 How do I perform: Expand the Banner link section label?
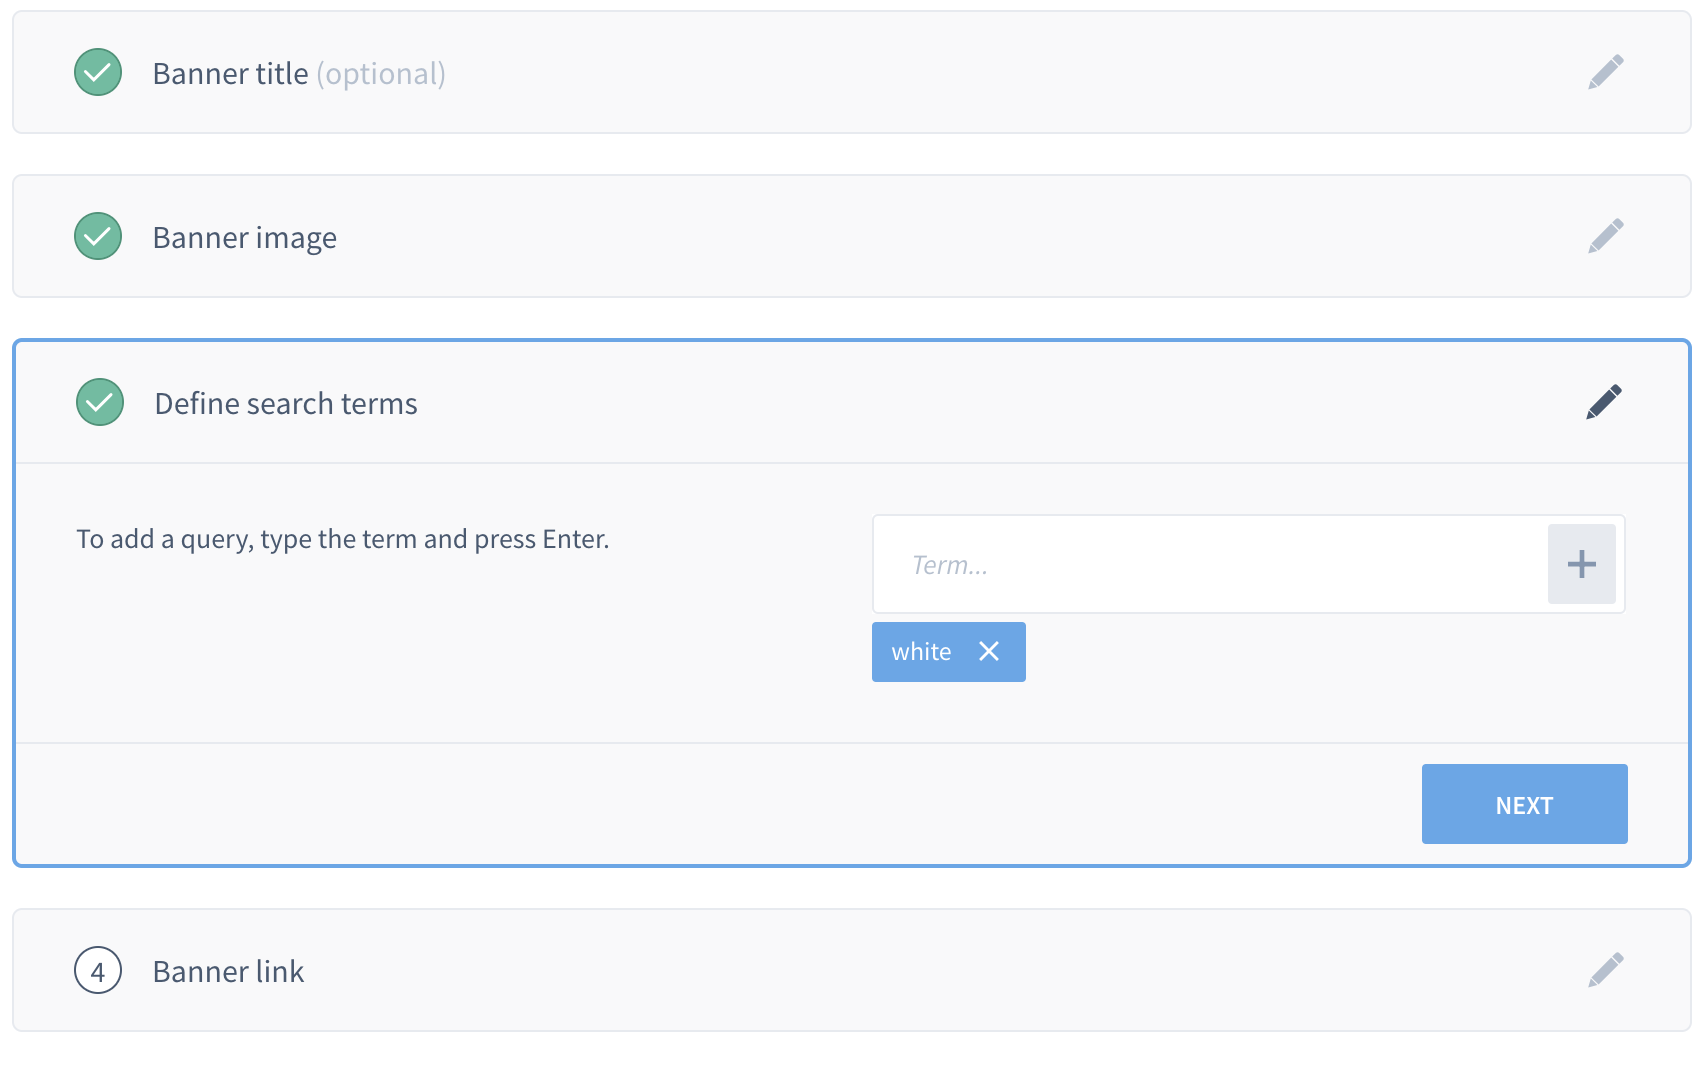(228, 972)
